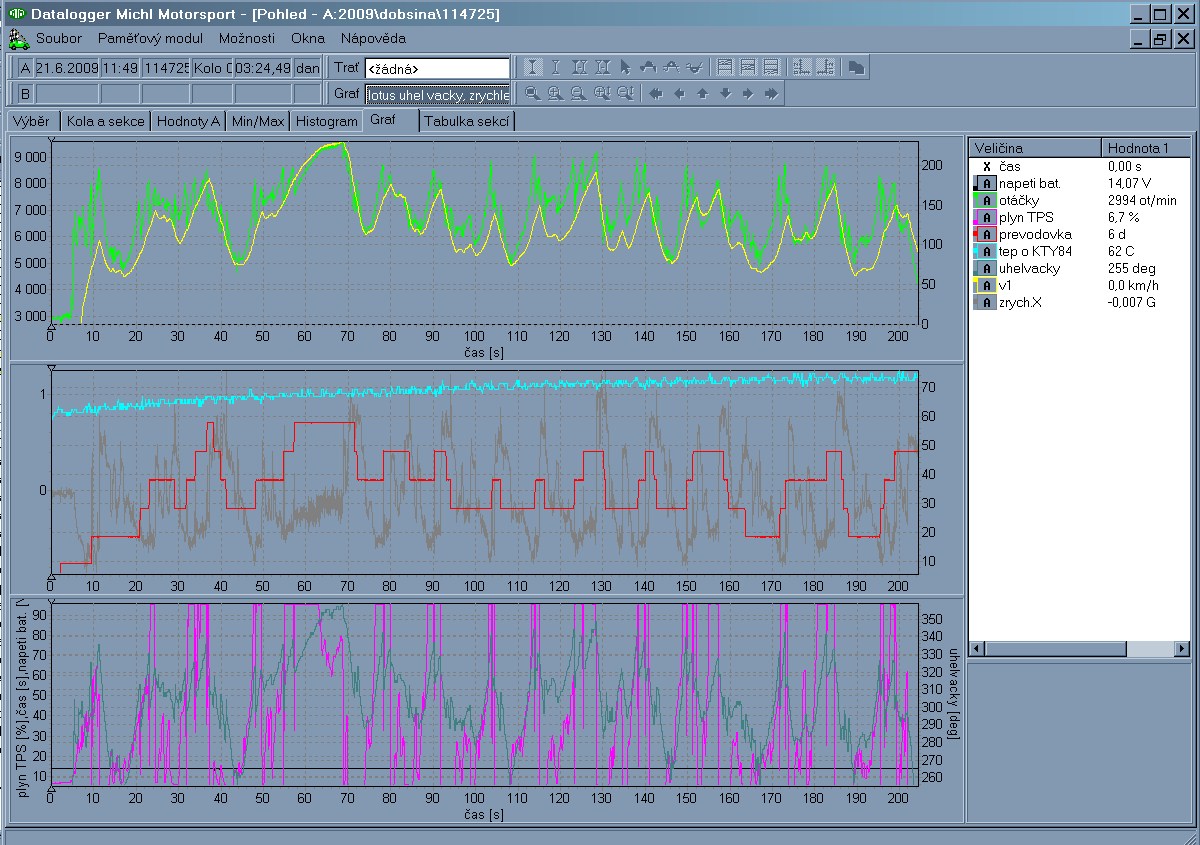Screen dimensions: 1200x845
Task: Click the single left arrow icon
Action: pyautogui.click(x=679, y=94)
